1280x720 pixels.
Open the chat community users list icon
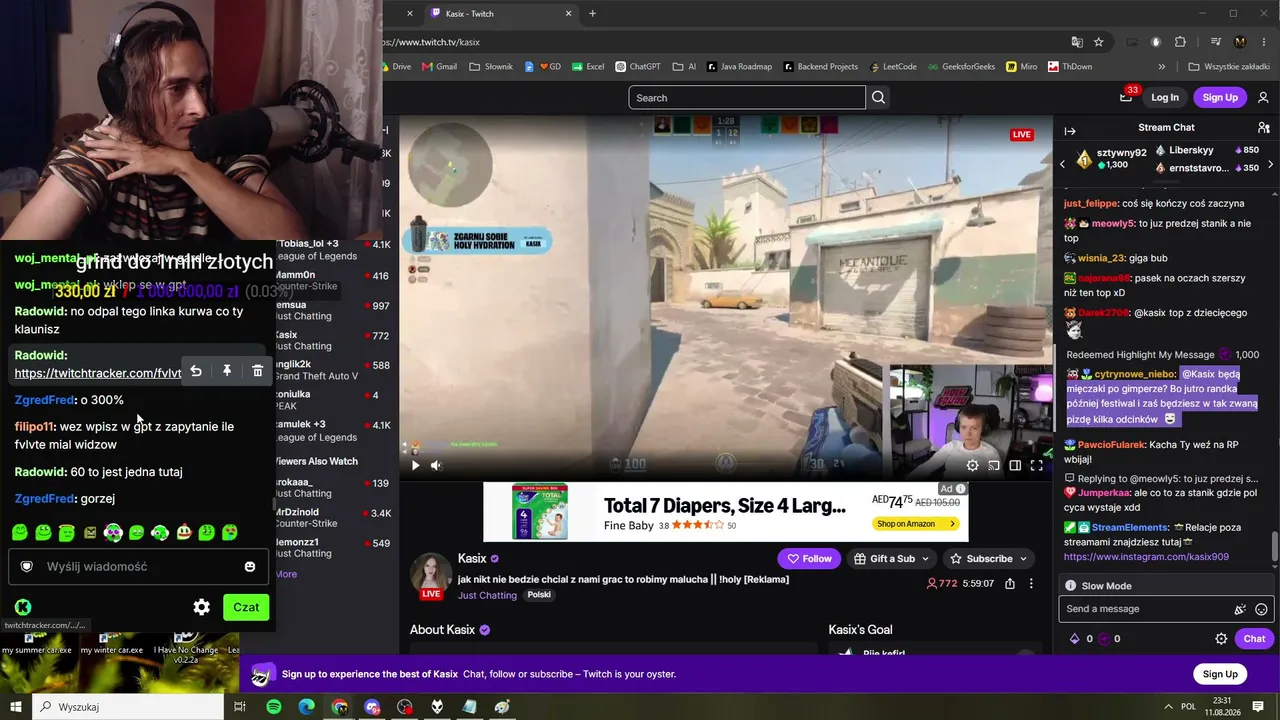click(x=1263, y=128)
